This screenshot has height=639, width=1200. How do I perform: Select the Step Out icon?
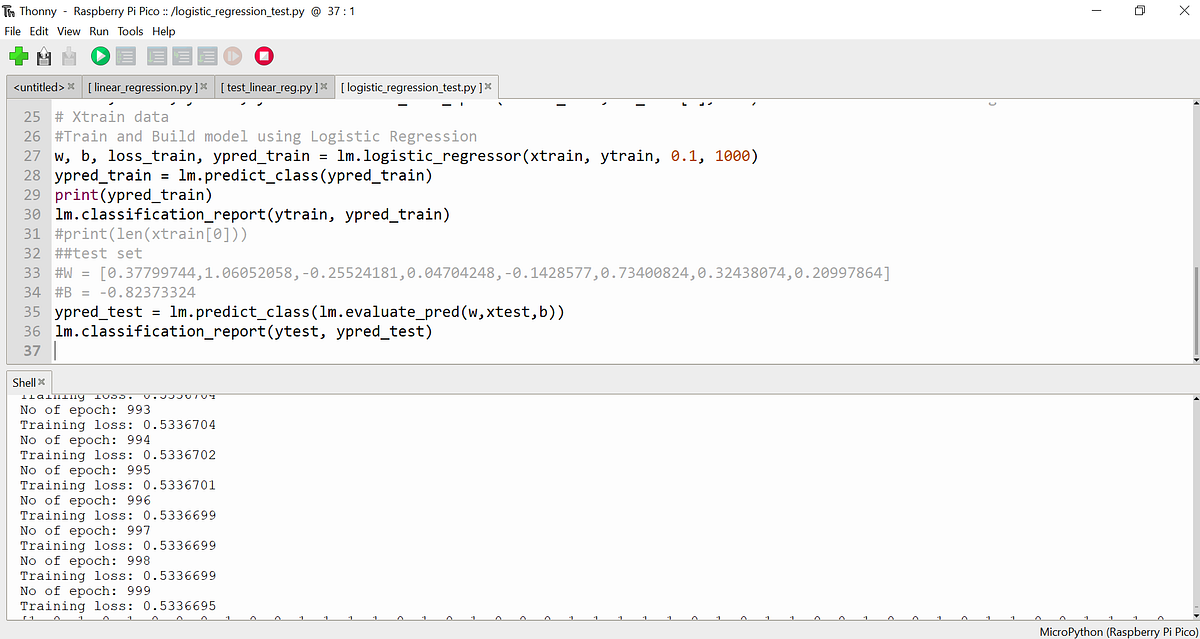pos(206,56)
